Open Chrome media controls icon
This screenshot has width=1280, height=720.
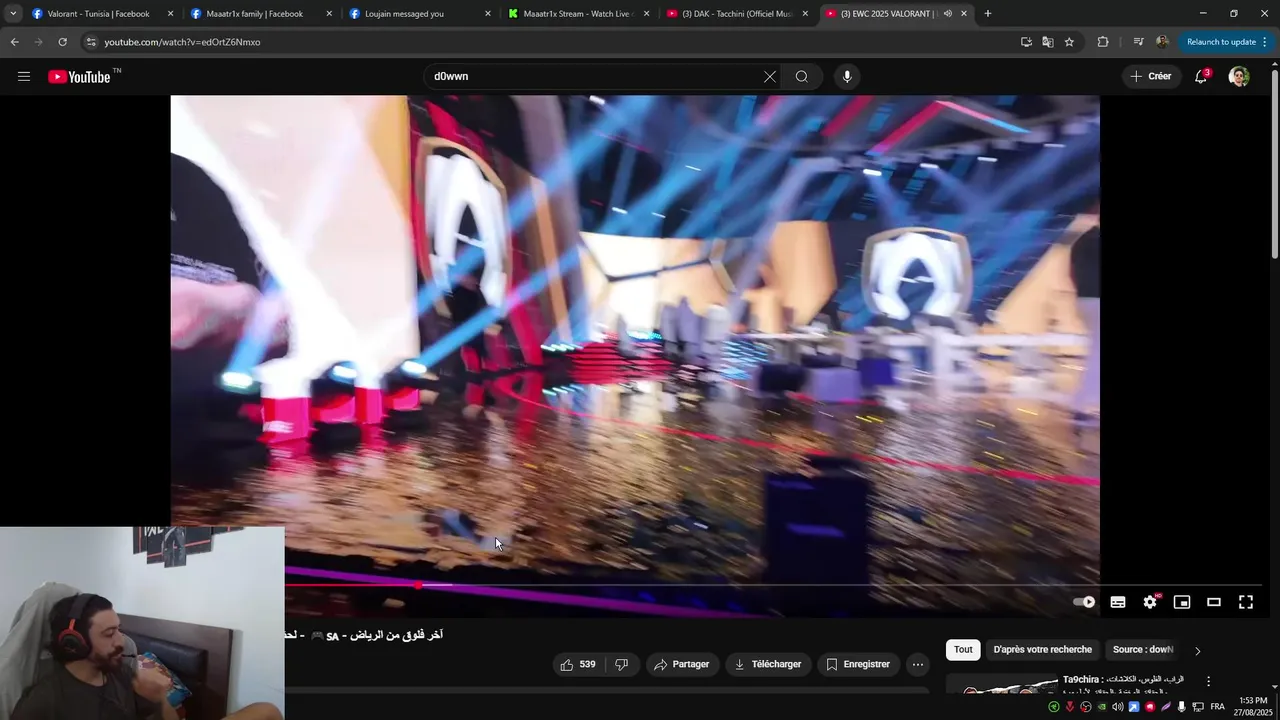[x=1138, y=42]
